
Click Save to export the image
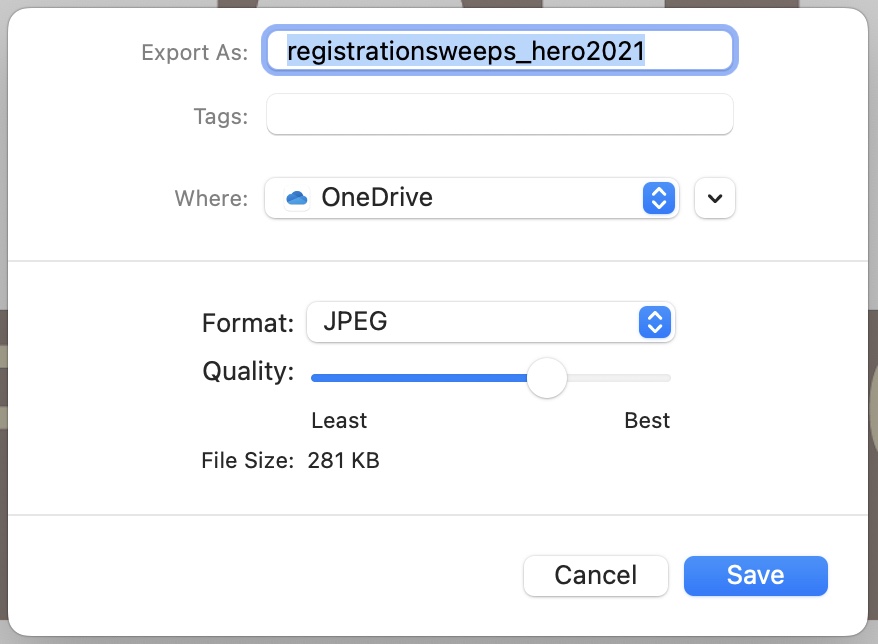(755, 575)
